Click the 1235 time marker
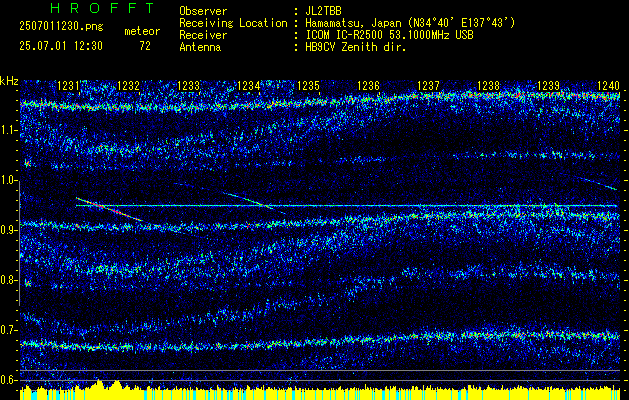 click(308, 85)
